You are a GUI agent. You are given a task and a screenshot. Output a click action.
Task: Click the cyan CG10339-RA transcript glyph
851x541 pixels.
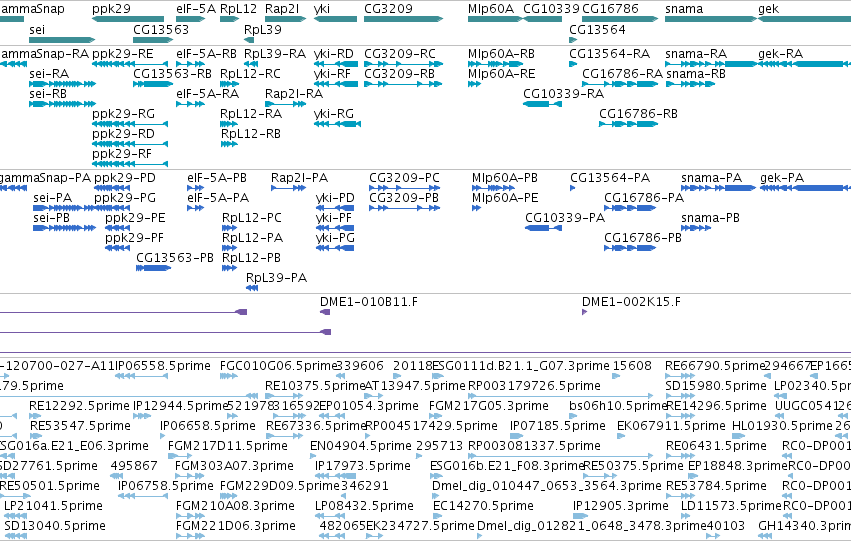[x=542, y=104]
